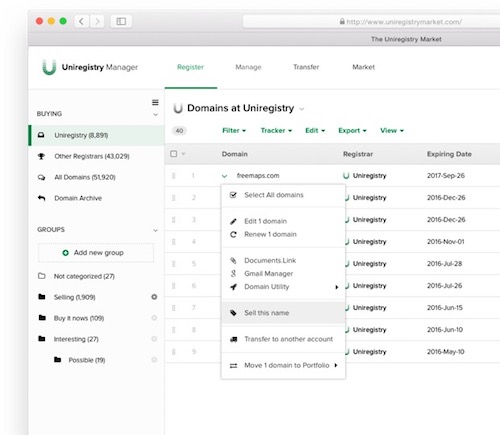
Task: Open Domain Archive in sidebar
Action: [x=96, y=198]
